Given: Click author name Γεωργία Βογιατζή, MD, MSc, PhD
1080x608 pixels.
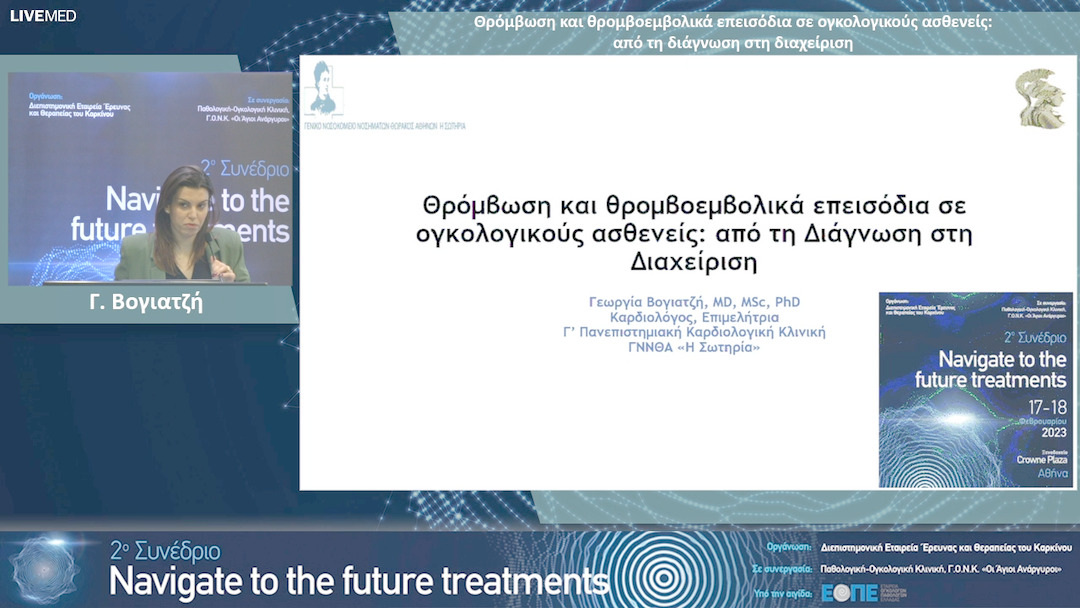Looking at the screenshot, I should click(695, 302).
